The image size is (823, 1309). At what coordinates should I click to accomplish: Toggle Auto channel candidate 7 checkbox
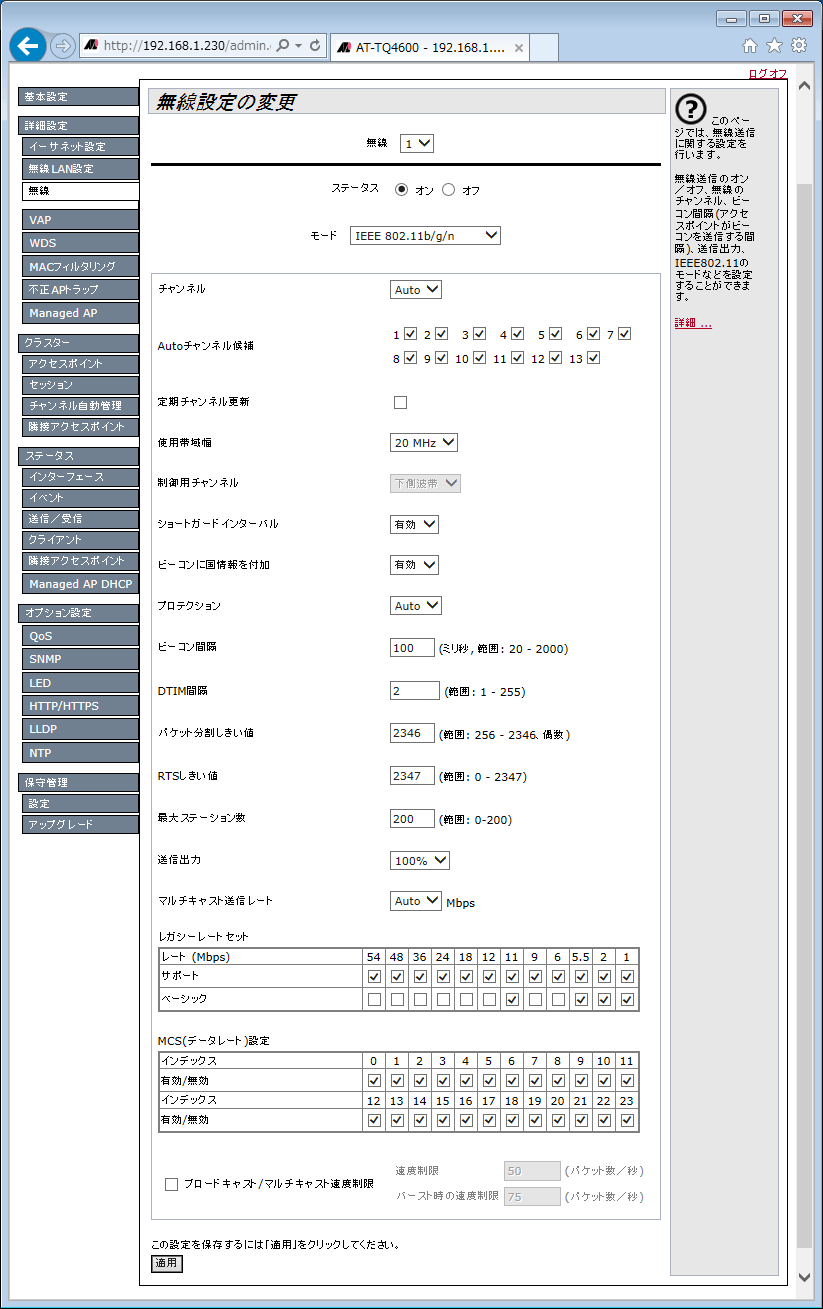tap(625, 334)
